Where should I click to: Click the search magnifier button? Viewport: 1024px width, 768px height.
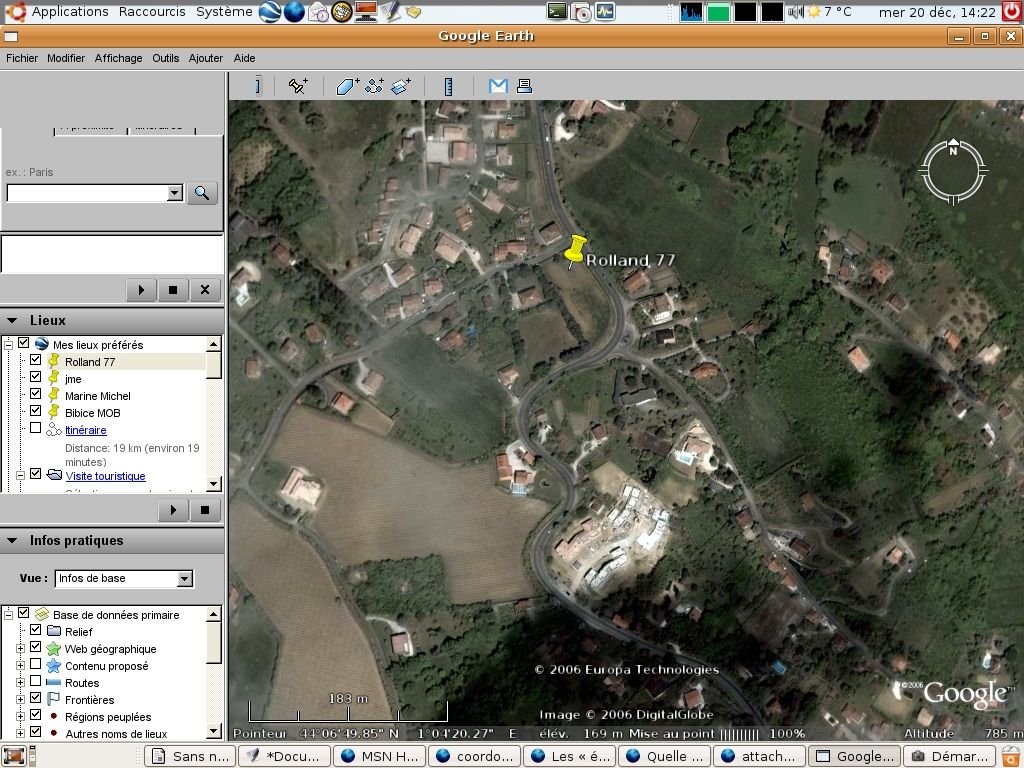[x=202, y=193]
